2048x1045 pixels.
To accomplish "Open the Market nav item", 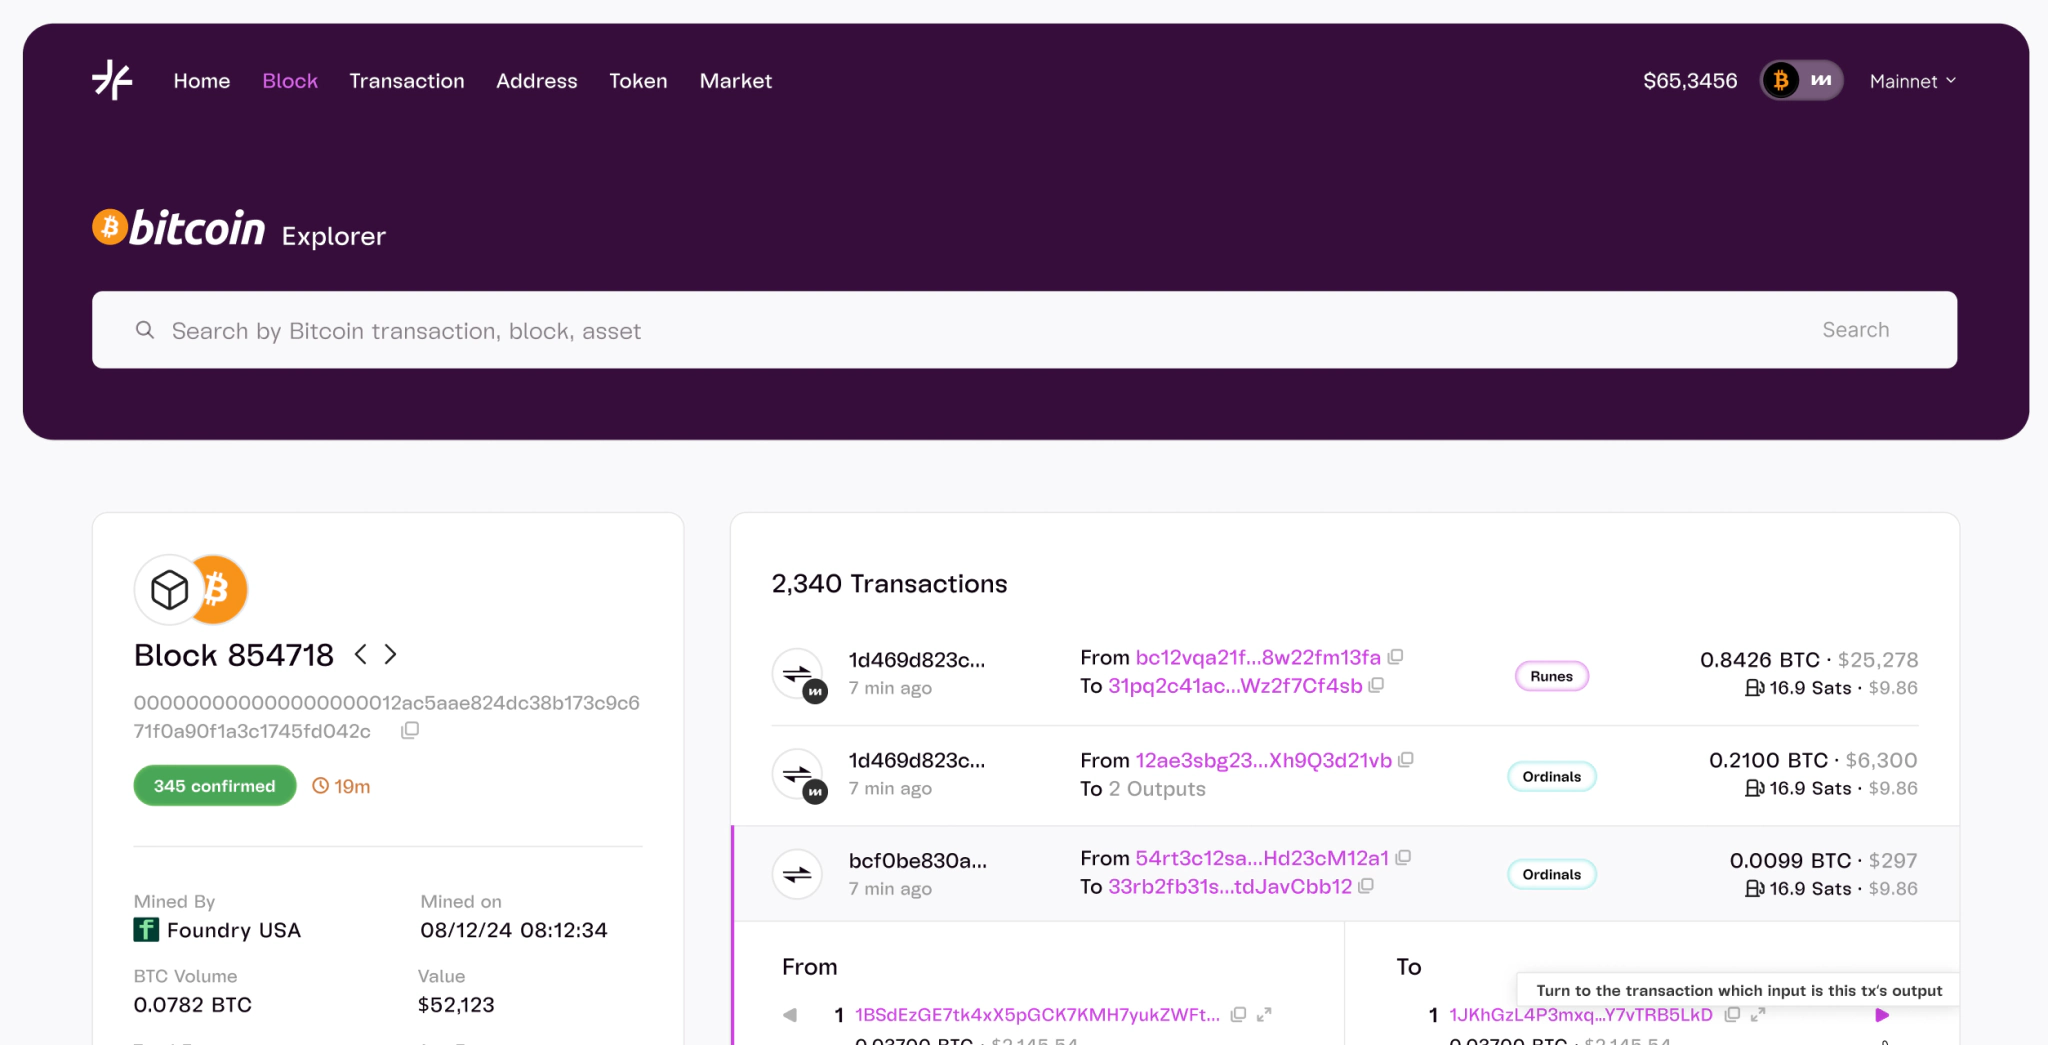I will coord(736,81).
